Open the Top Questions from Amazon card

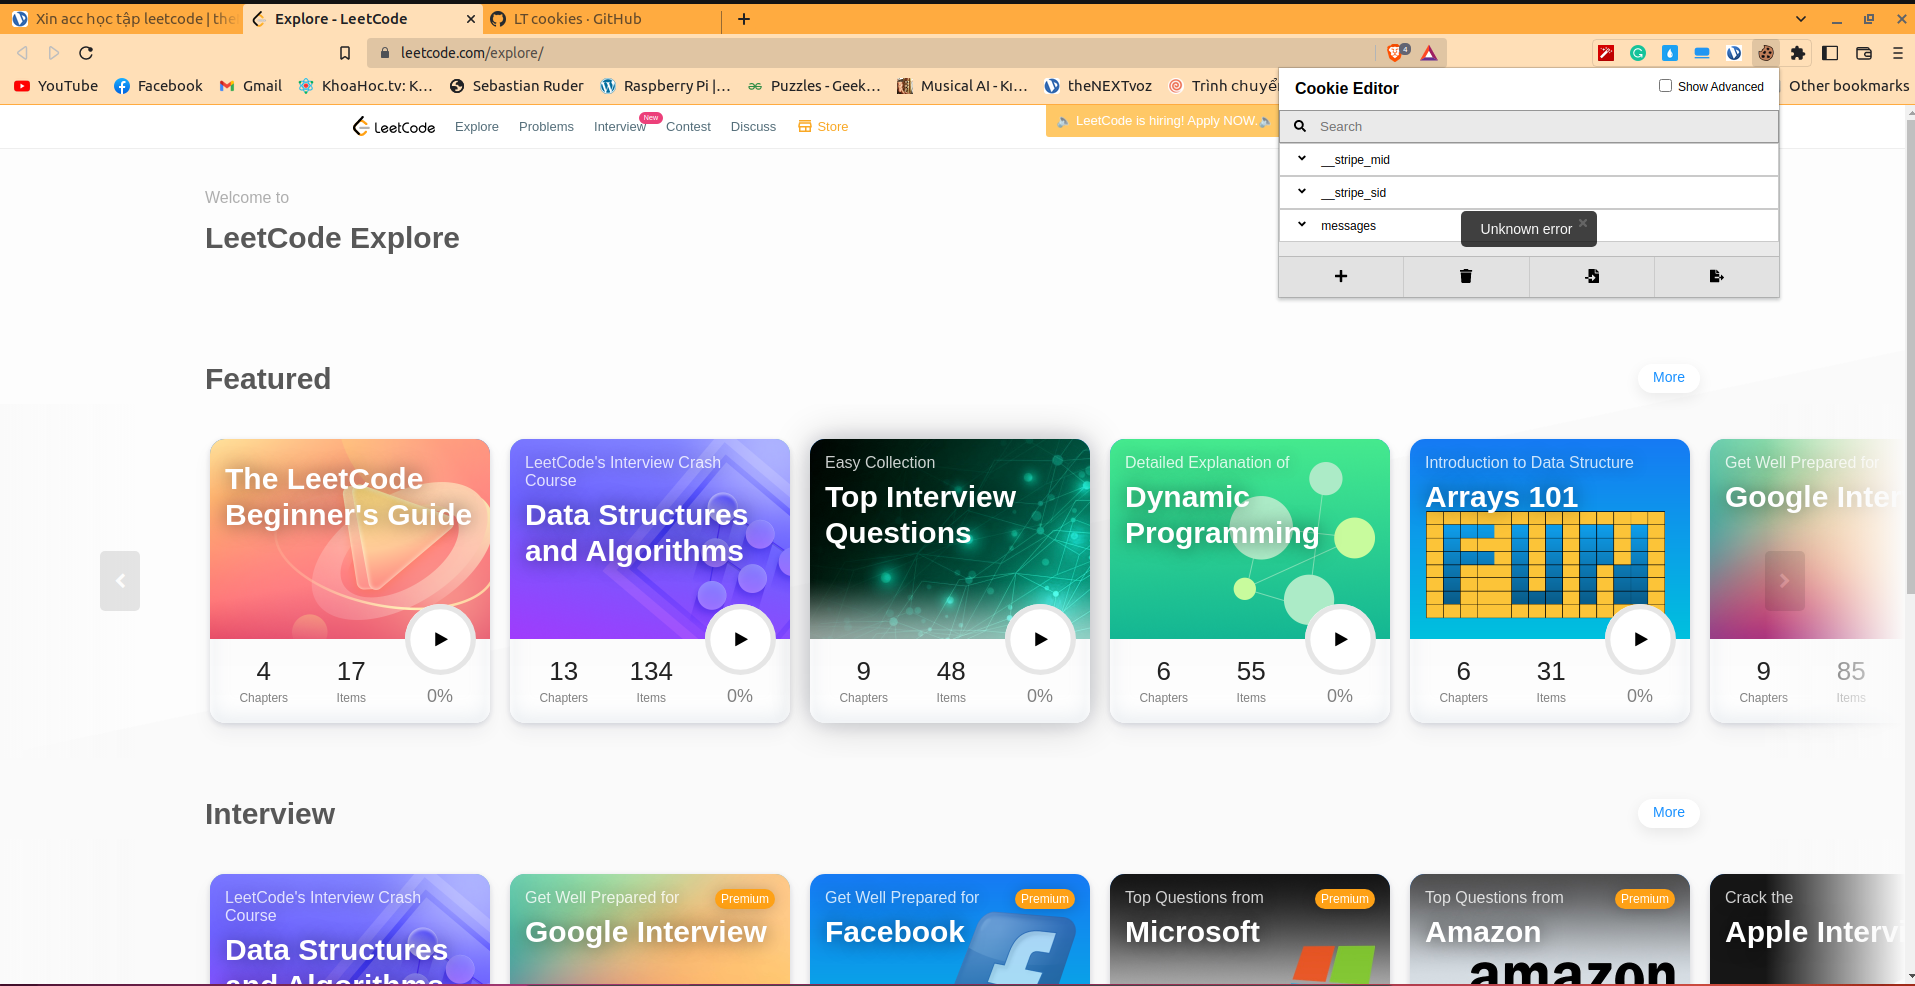click(x=1550, y=929)
